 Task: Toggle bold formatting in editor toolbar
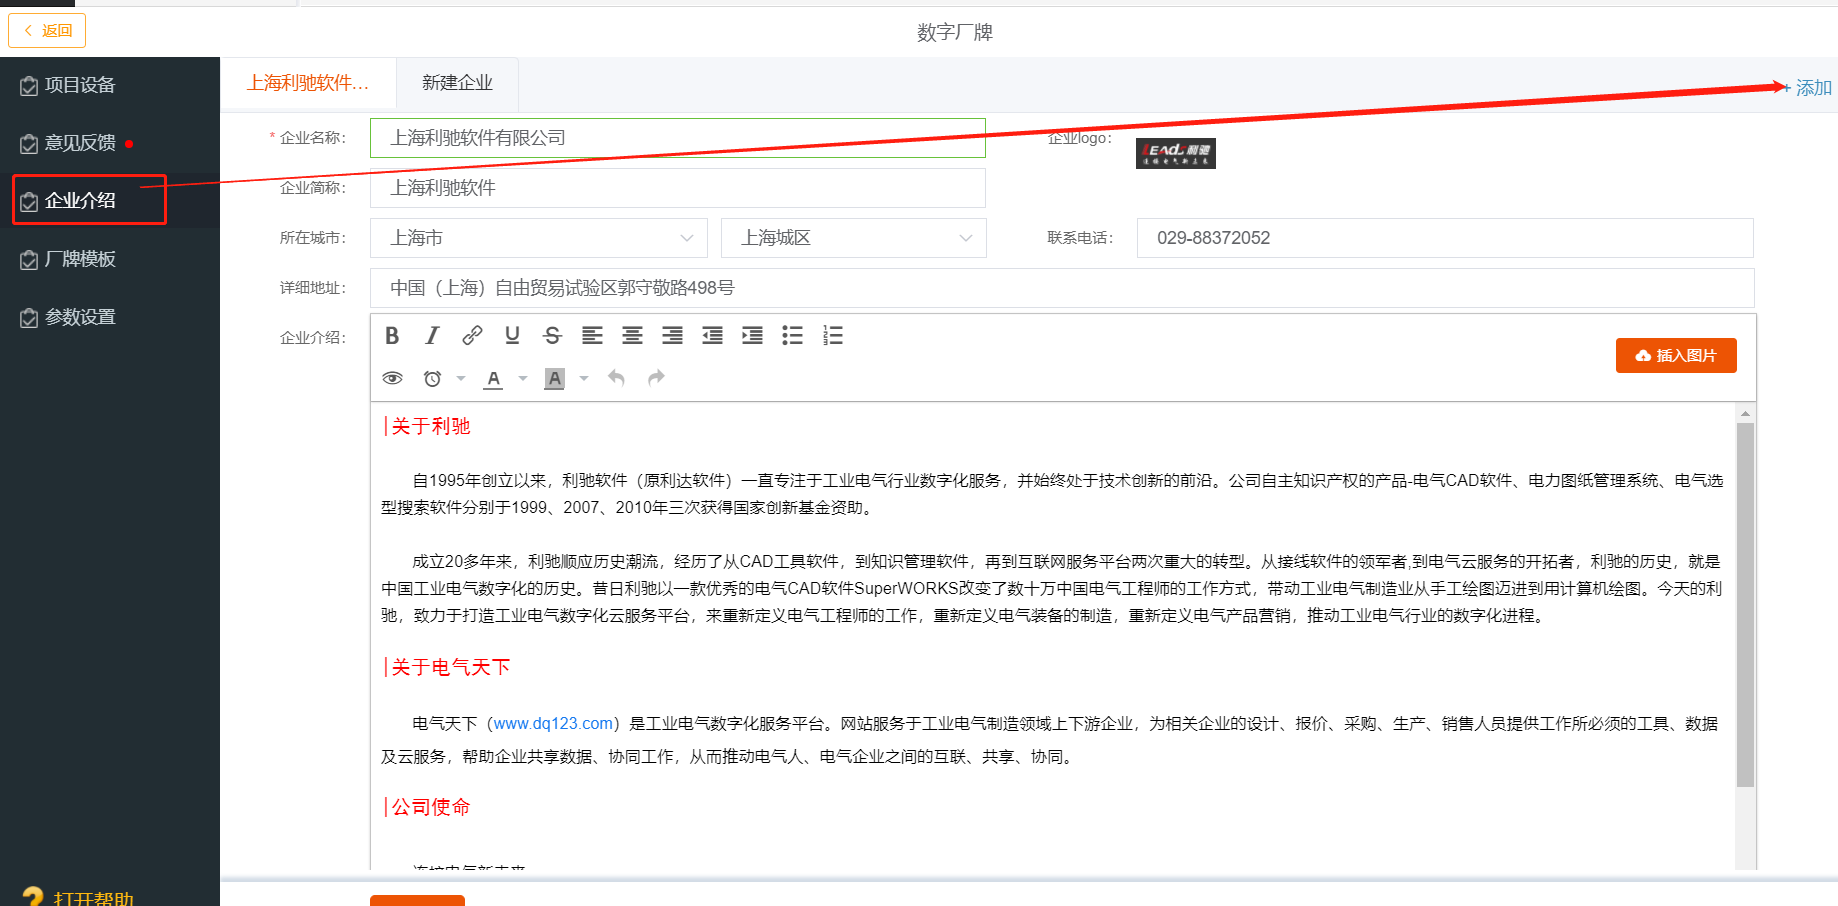(x=392, y=336)
